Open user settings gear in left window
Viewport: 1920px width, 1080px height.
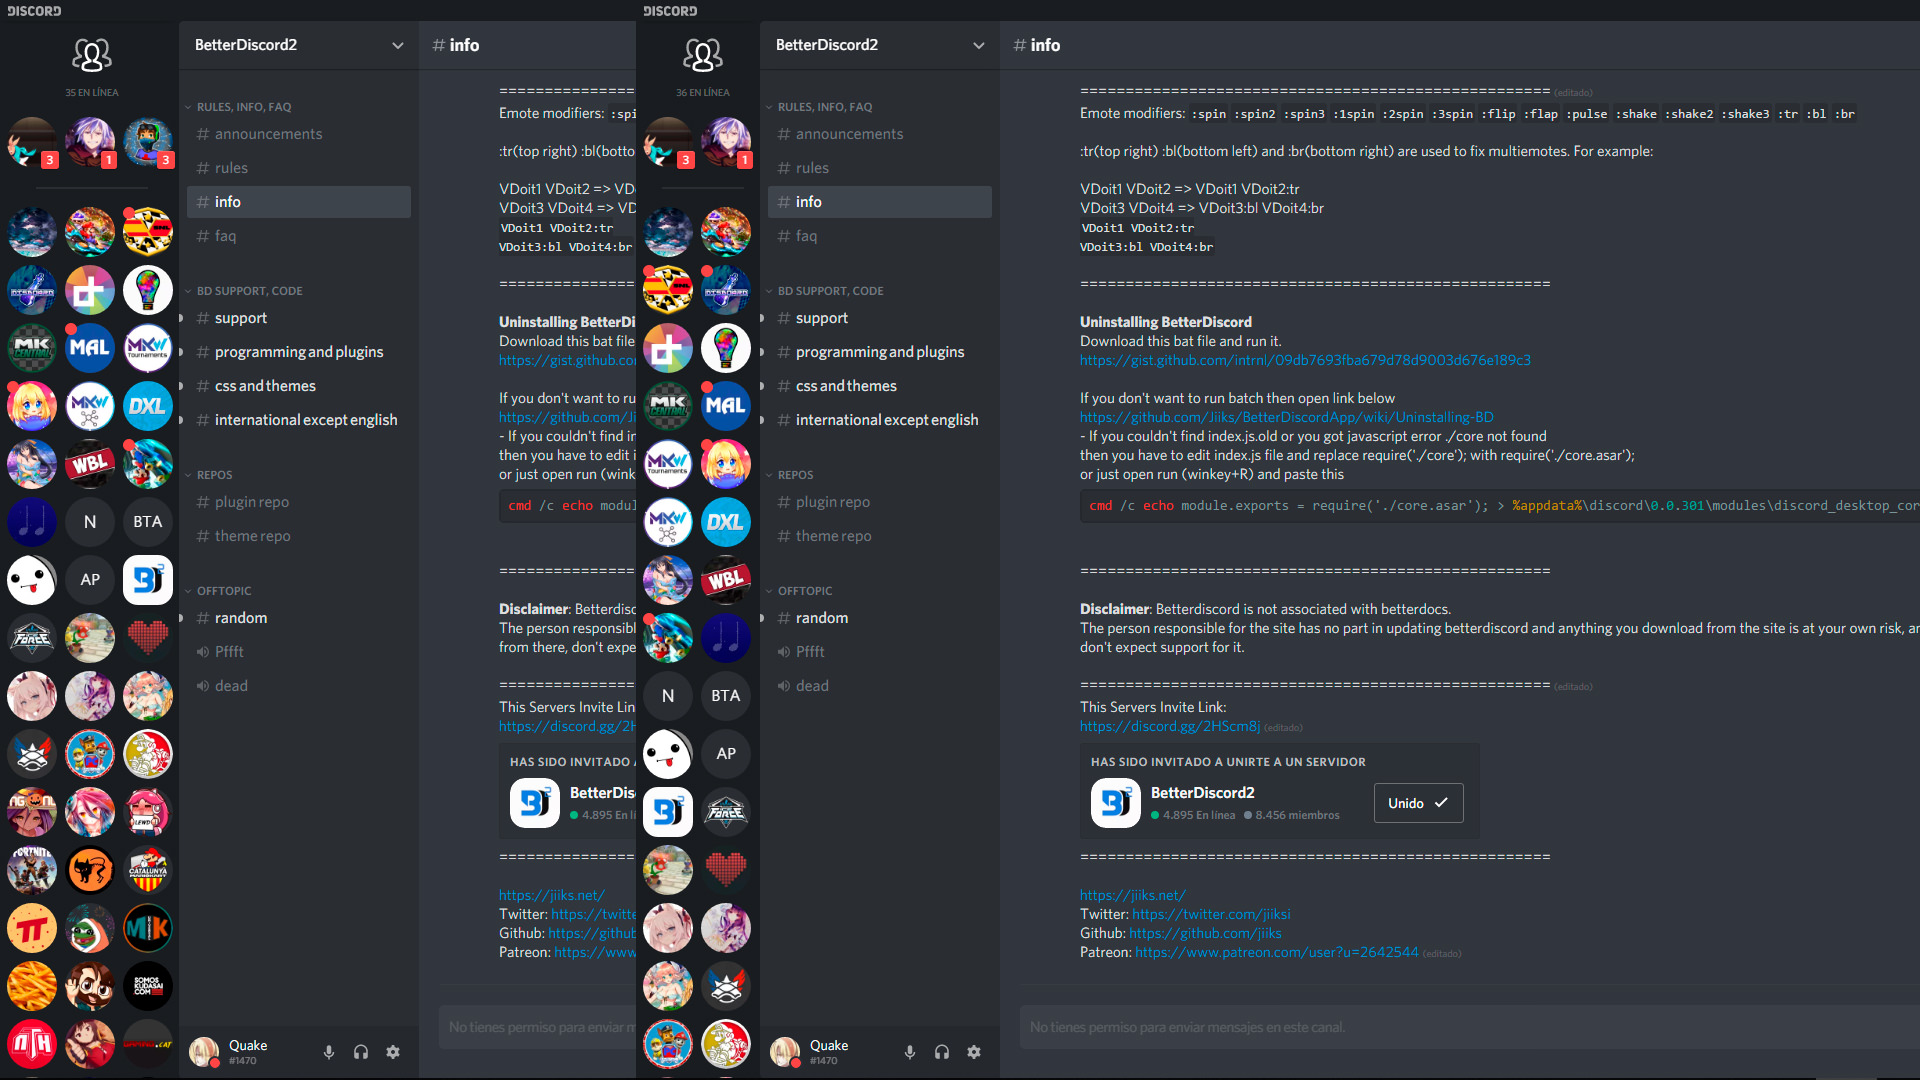click(x=393, y=1052)
